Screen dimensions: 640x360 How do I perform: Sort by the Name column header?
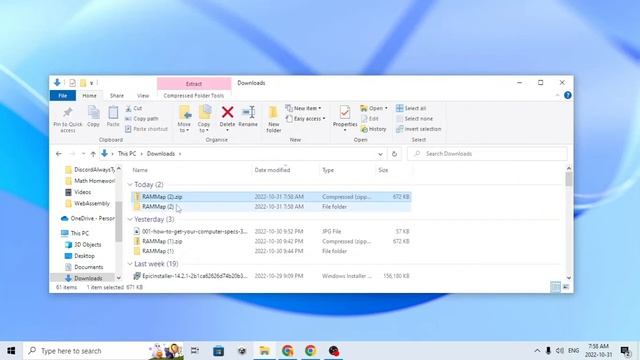click(x=140, y=170)
